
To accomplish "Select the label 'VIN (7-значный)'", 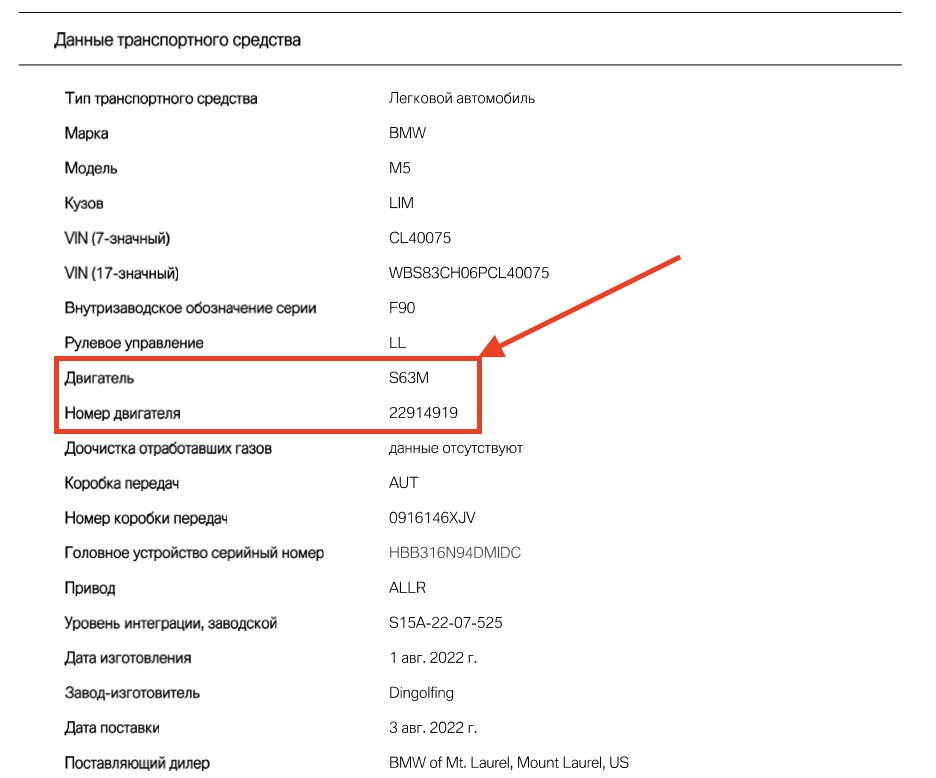I will coord(117,238).
